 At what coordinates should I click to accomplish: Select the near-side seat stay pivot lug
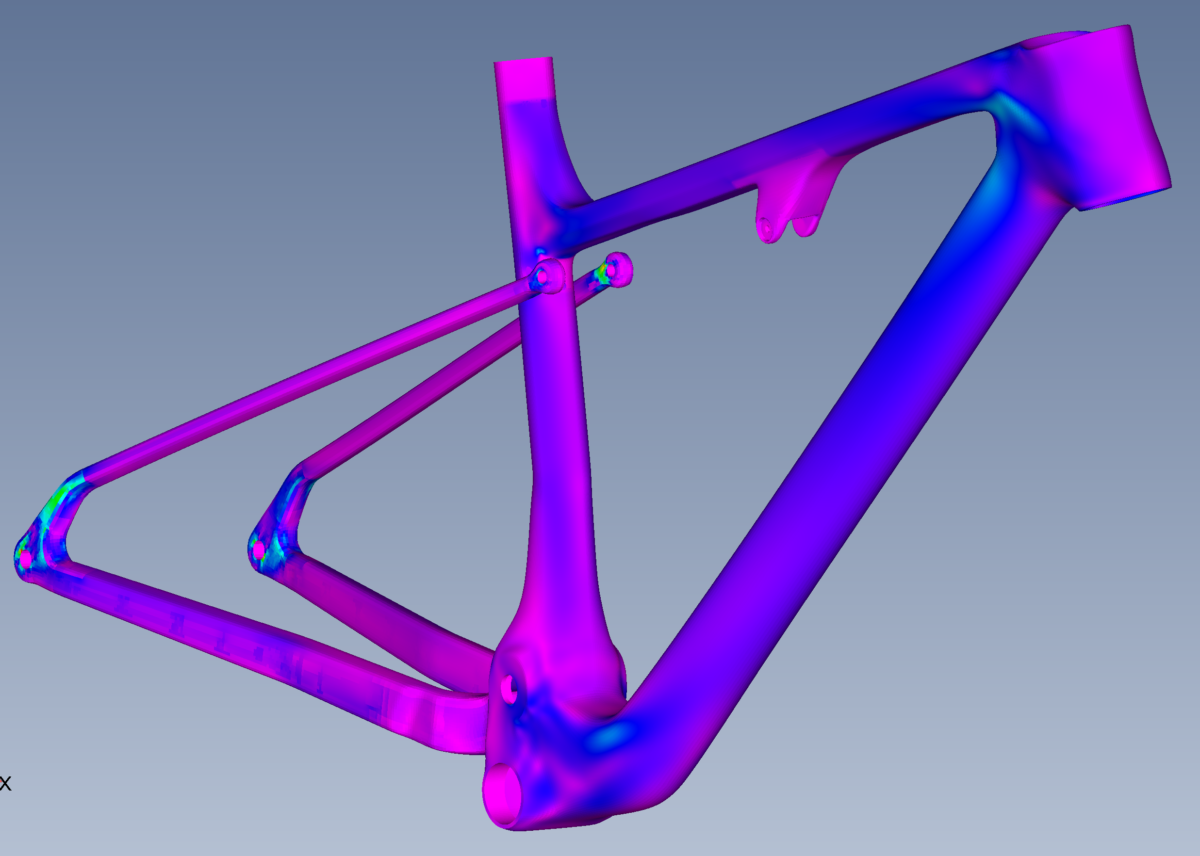pos(547,274)
